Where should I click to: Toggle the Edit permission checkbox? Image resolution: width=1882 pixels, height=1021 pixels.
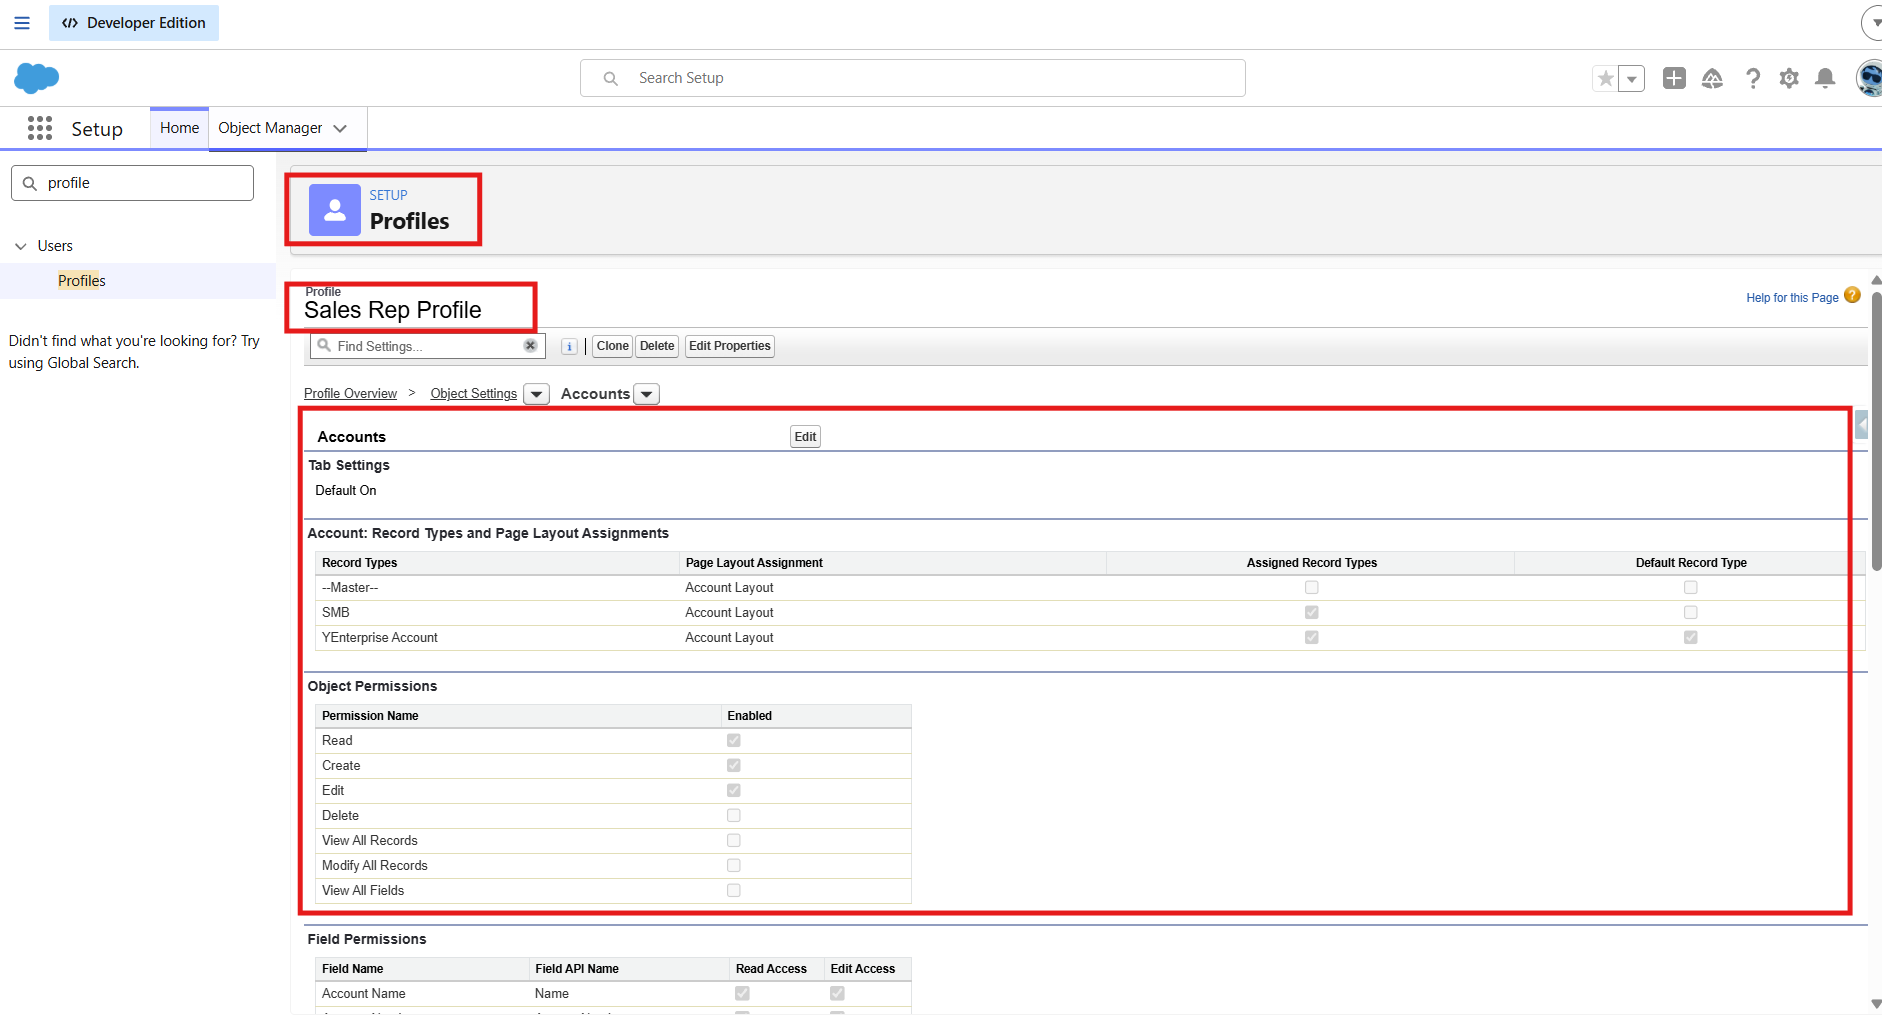coord(734,791)
